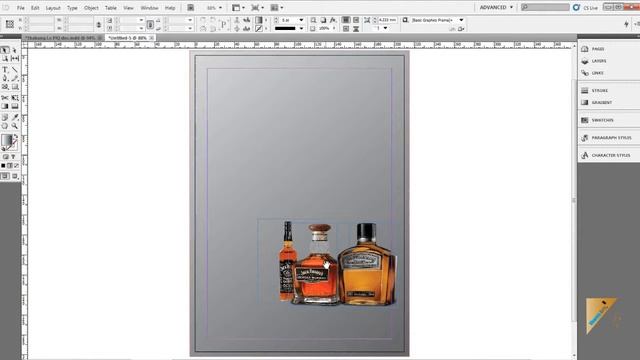Select the Selection tool (black arrow)
This screenshot has width=640, height=360.
point(5,50)
